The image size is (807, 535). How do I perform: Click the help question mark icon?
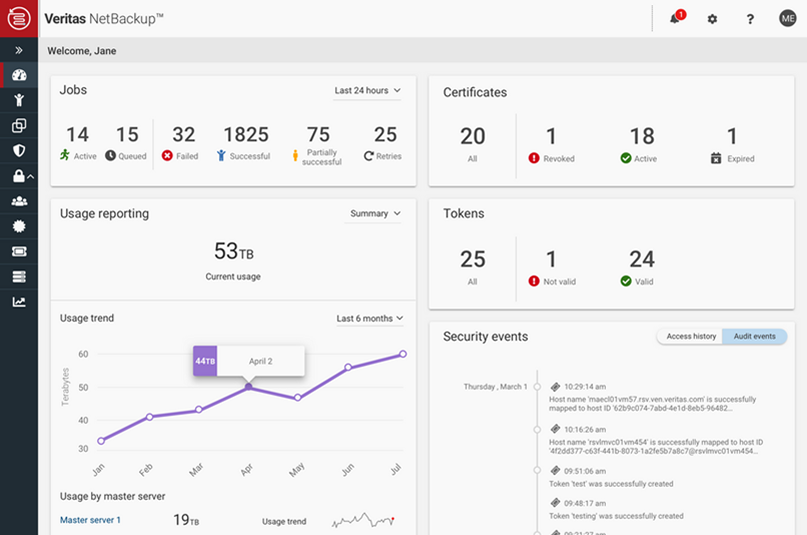point(750,19)
